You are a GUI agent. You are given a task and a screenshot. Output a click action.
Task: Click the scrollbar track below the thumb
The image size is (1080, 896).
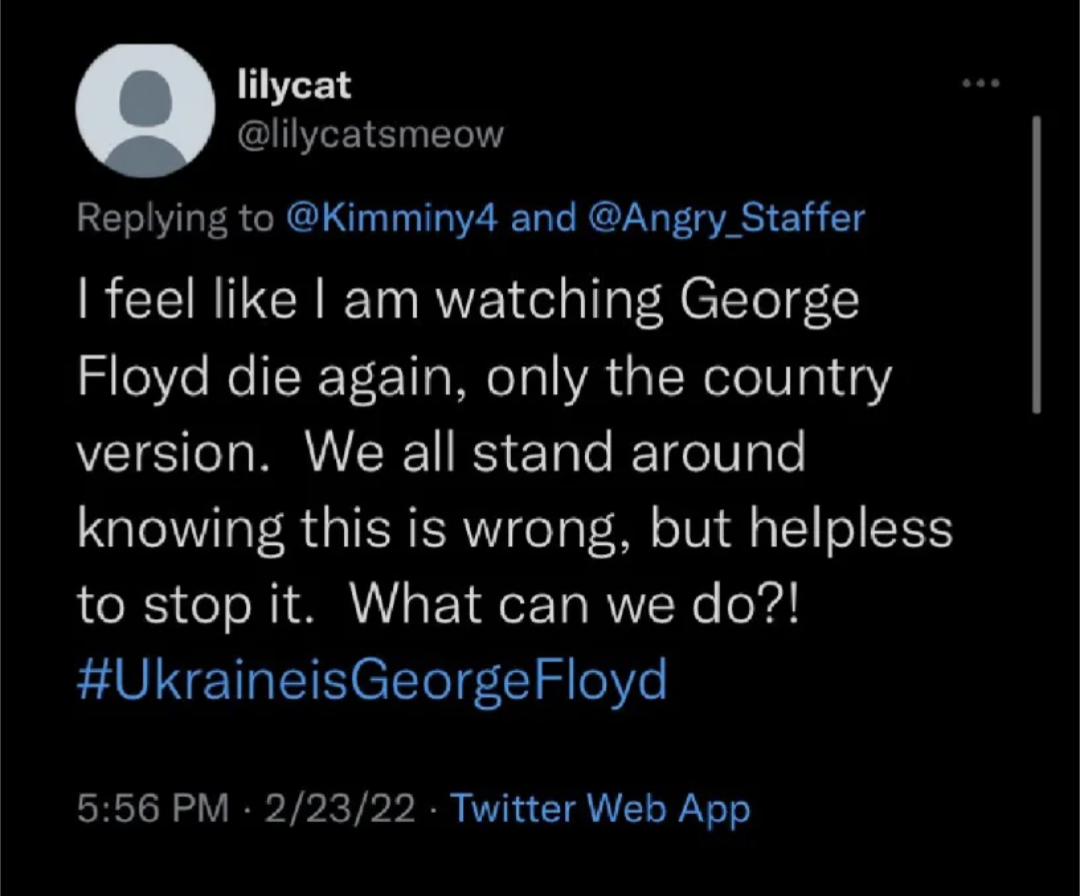(1036, 600)
